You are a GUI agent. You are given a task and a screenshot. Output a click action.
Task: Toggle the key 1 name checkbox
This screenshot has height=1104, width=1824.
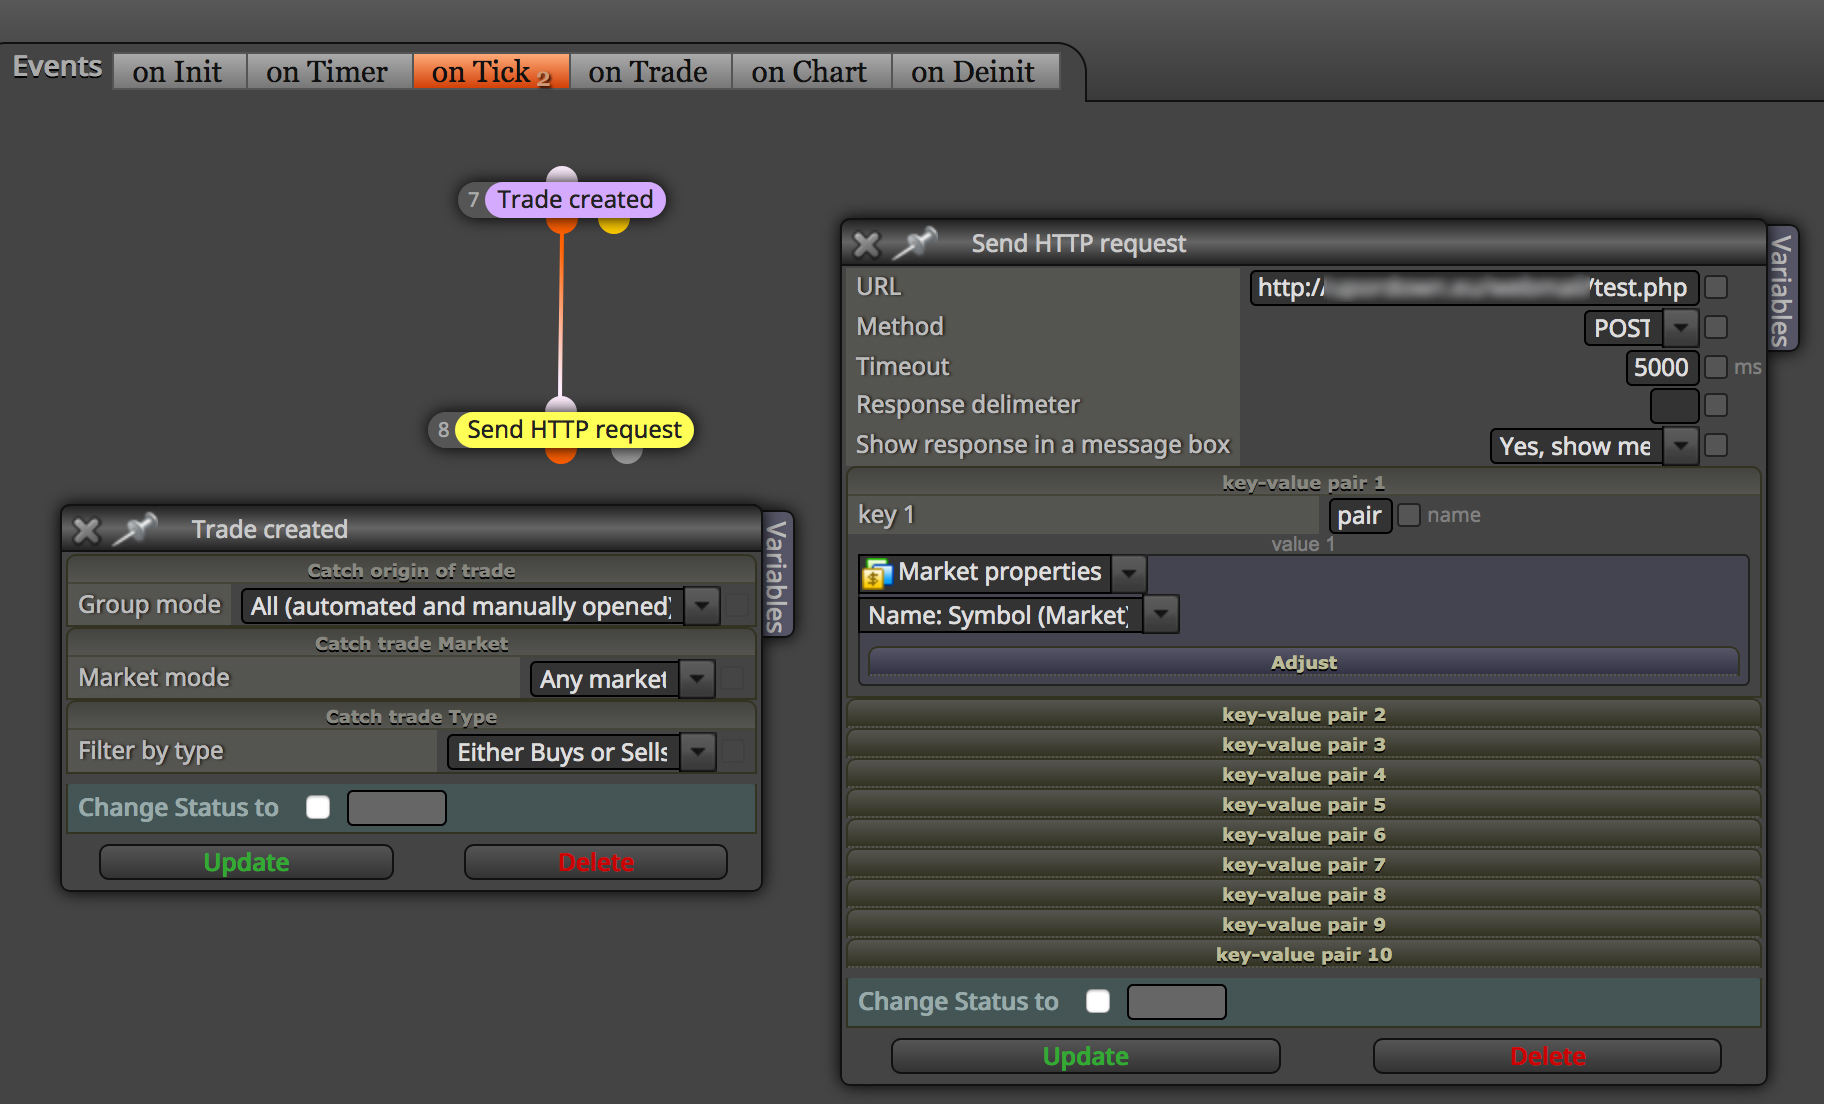pos(1409,515)
